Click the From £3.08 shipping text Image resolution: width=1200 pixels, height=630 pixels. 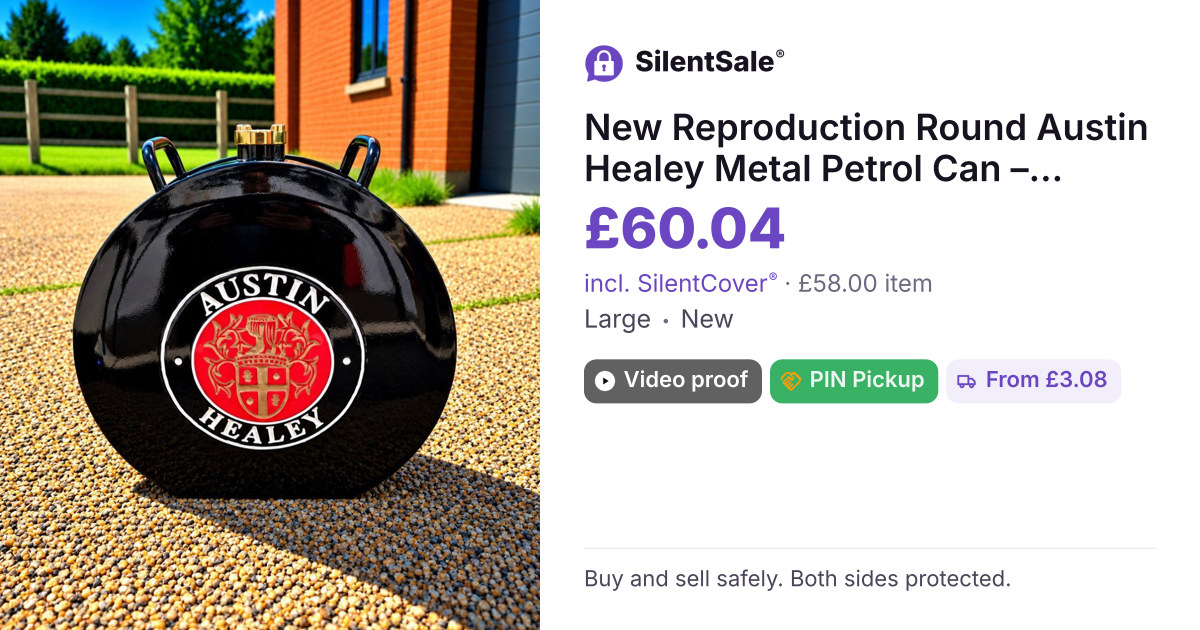point(1047,381)
